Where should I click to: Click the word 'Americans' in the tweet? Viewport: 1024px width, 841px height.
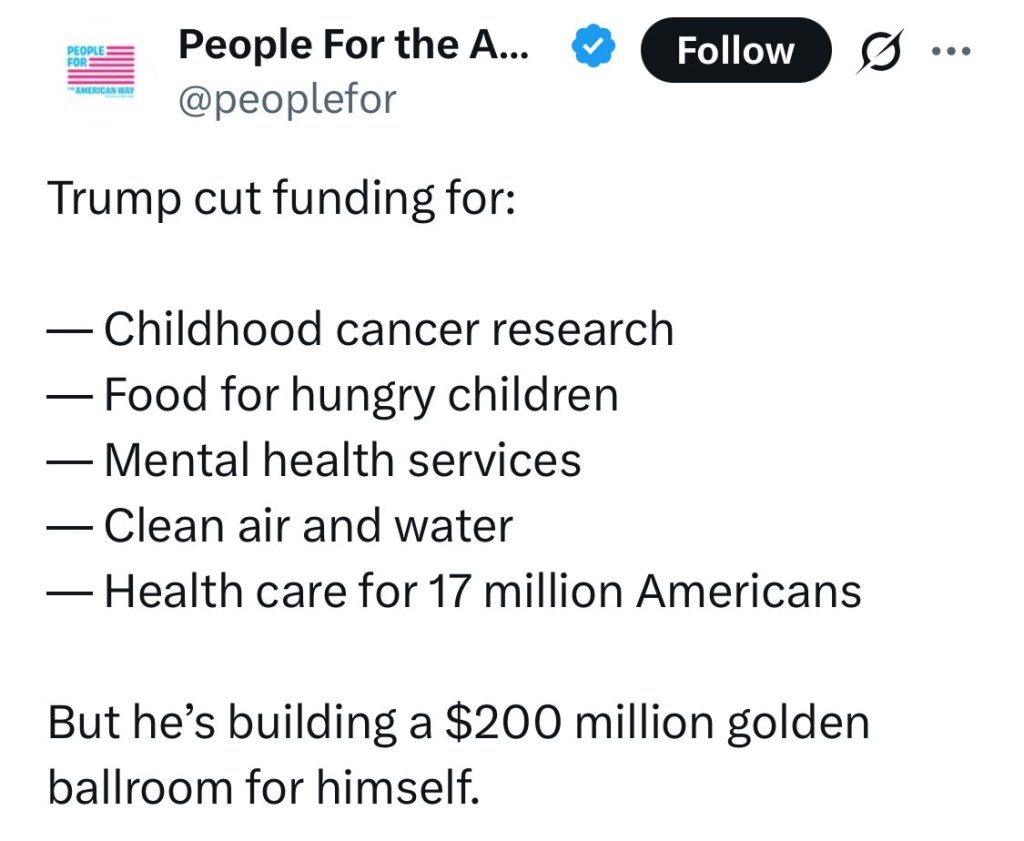pos(749,592)
